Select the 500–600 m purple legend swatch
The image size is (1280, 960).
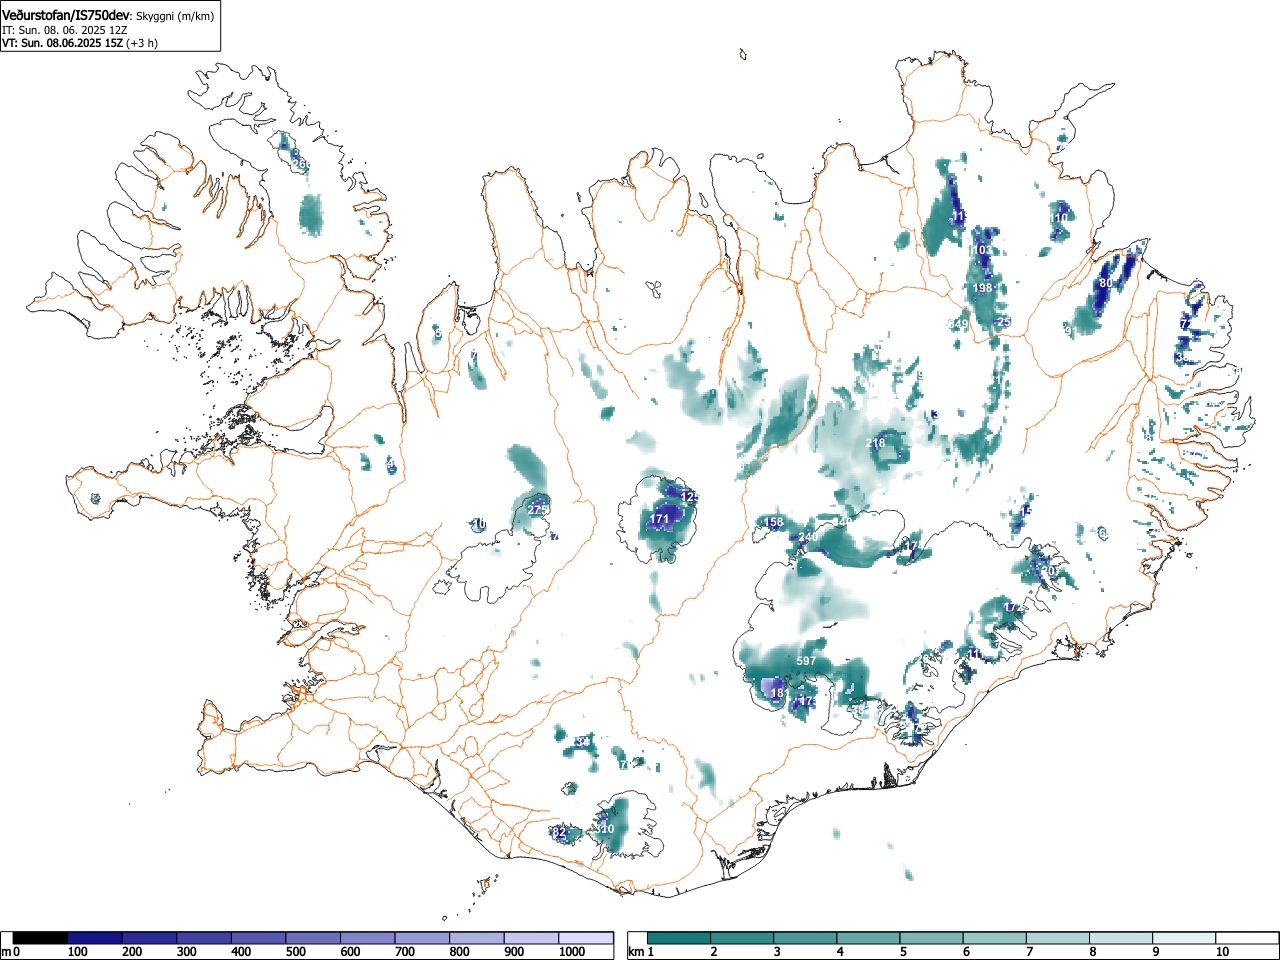pos(313,938)
